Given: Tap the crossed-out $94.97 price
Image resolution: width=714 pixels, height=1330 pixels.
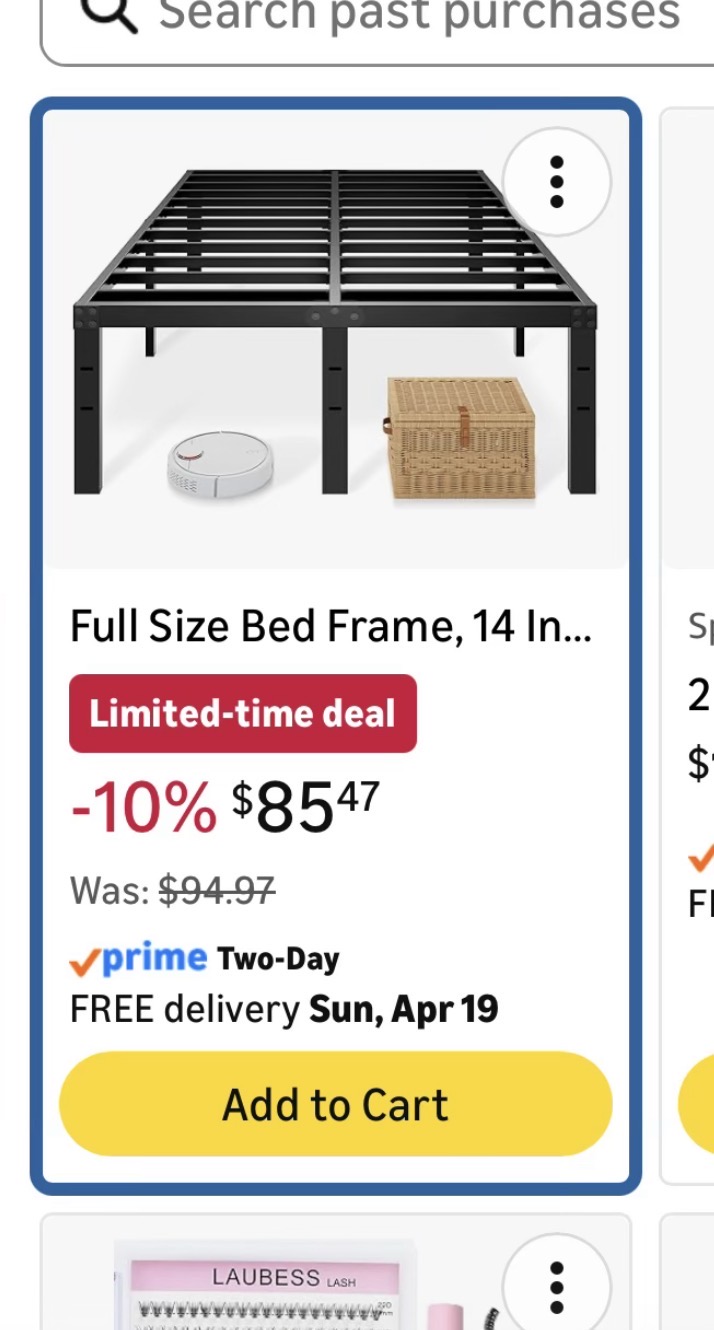Looking at the screenshot, I should [x=217, y=889].
